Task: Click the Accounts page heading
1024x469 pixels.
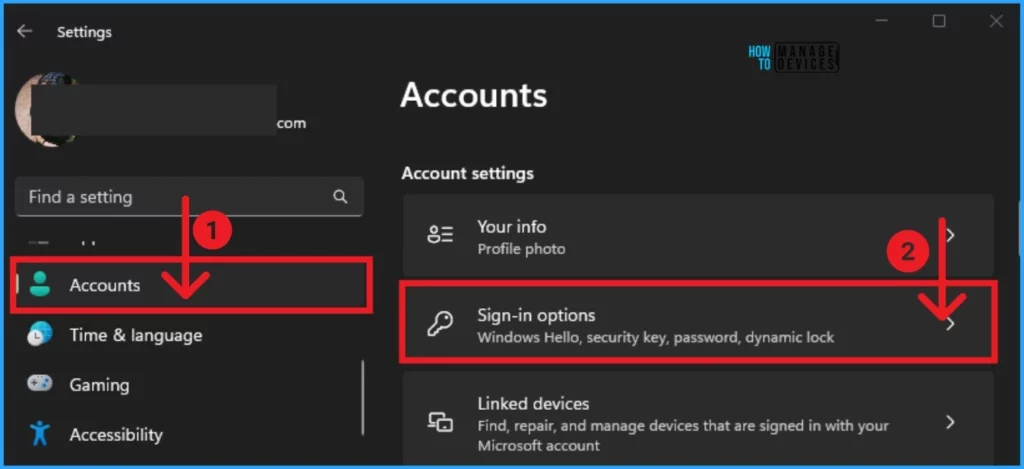Action: coord(473,95)
